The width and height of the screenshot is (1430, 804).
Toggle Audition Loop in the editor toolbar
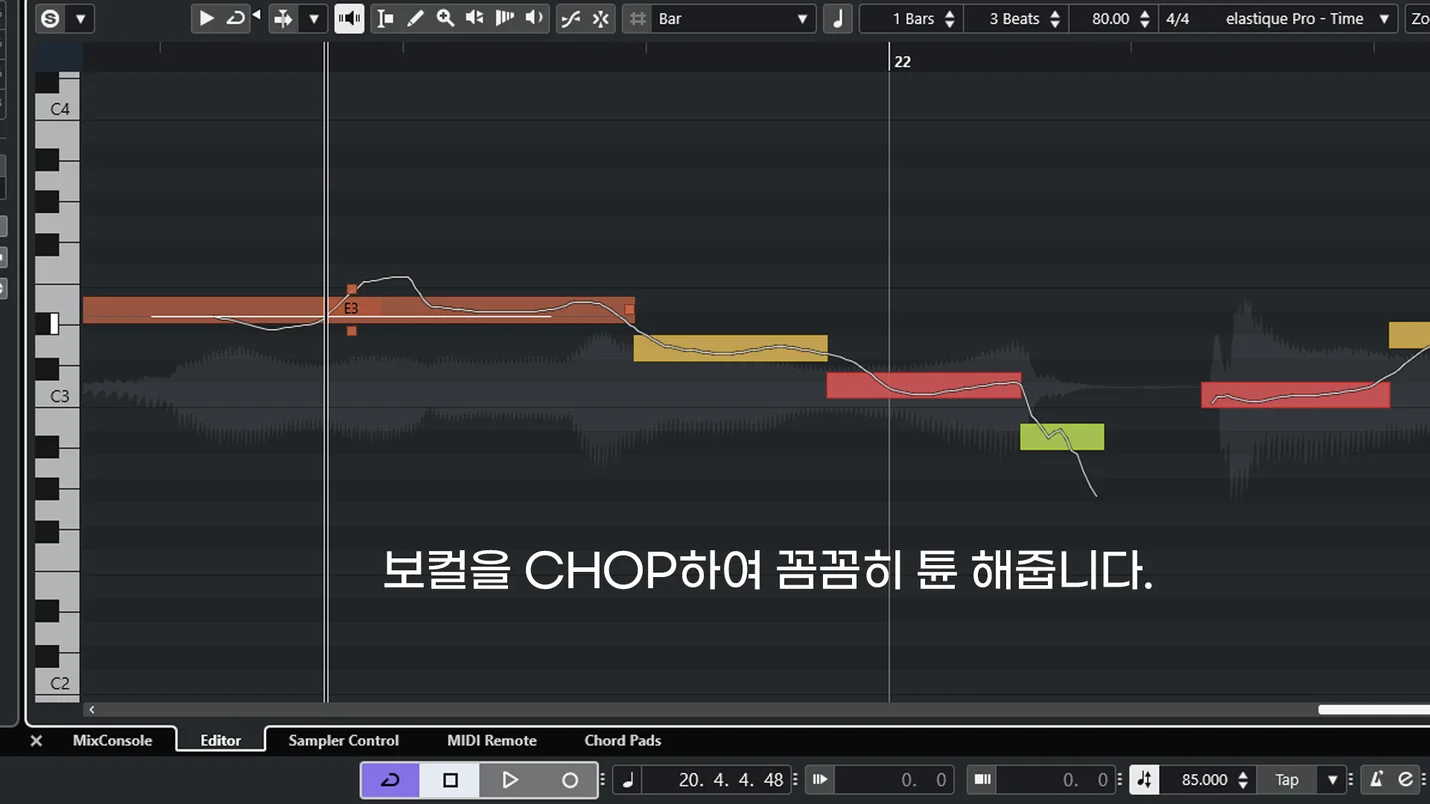[x=236, y=18]
